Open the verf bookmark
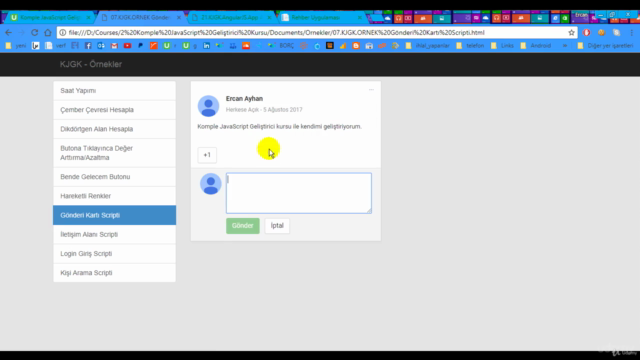The height and width of the screenshot is (360, 640). (56, 46)
